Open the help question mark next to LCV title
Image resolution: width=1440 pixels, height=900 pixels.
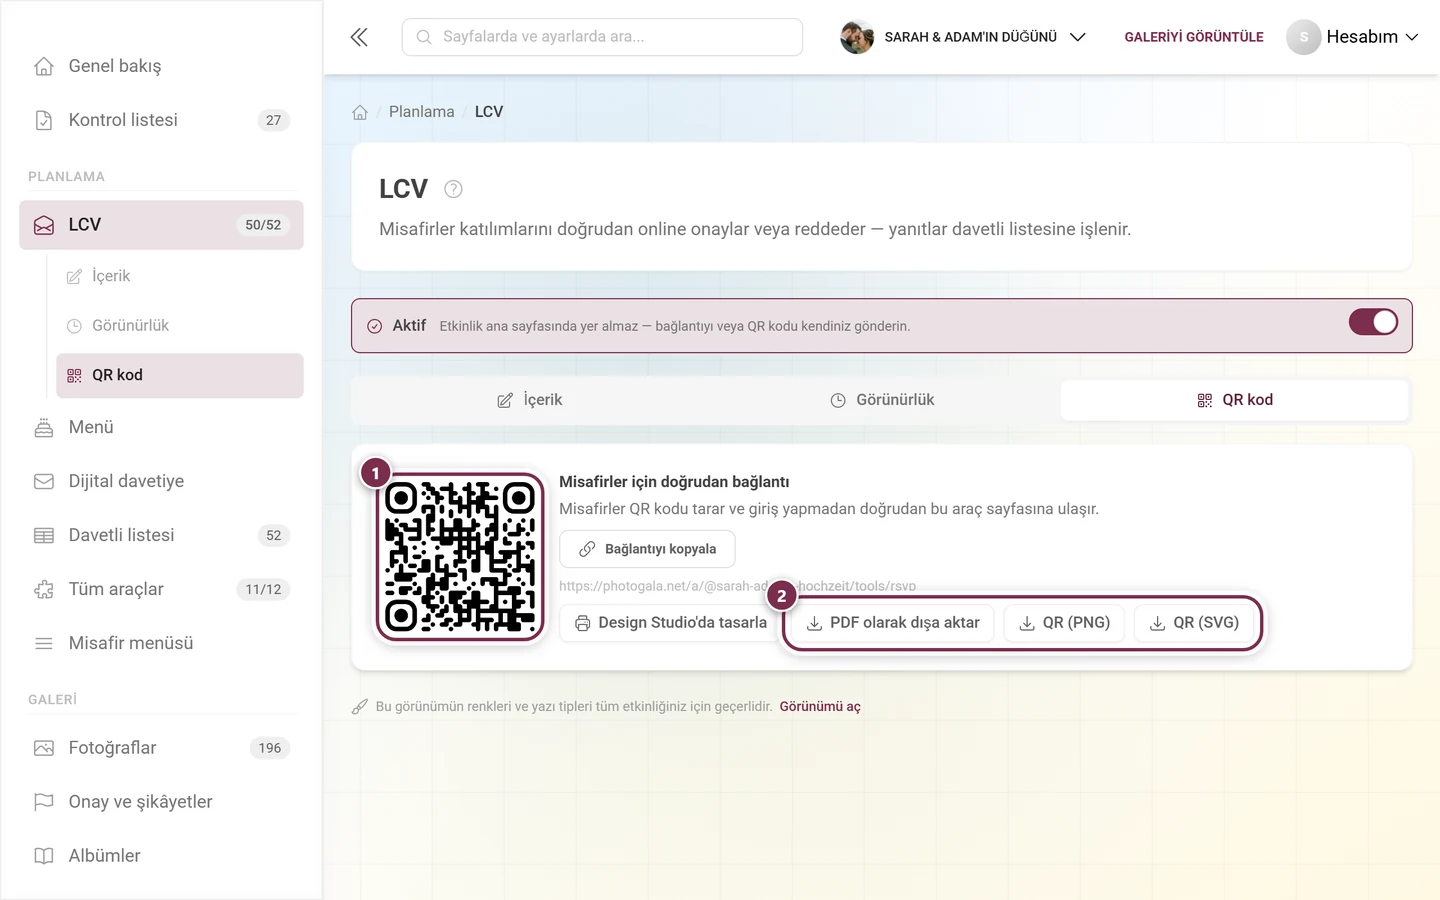pos(453,189)
